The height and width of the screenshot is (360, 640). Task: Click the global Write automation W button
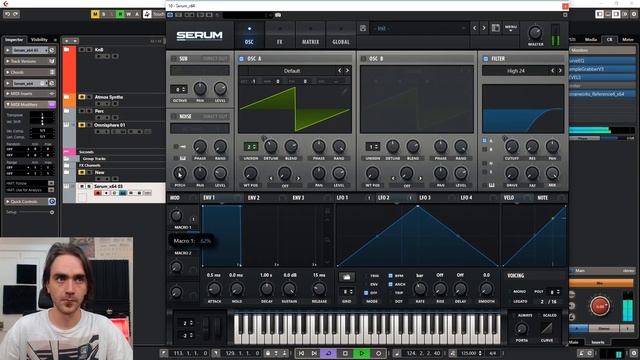128,14
